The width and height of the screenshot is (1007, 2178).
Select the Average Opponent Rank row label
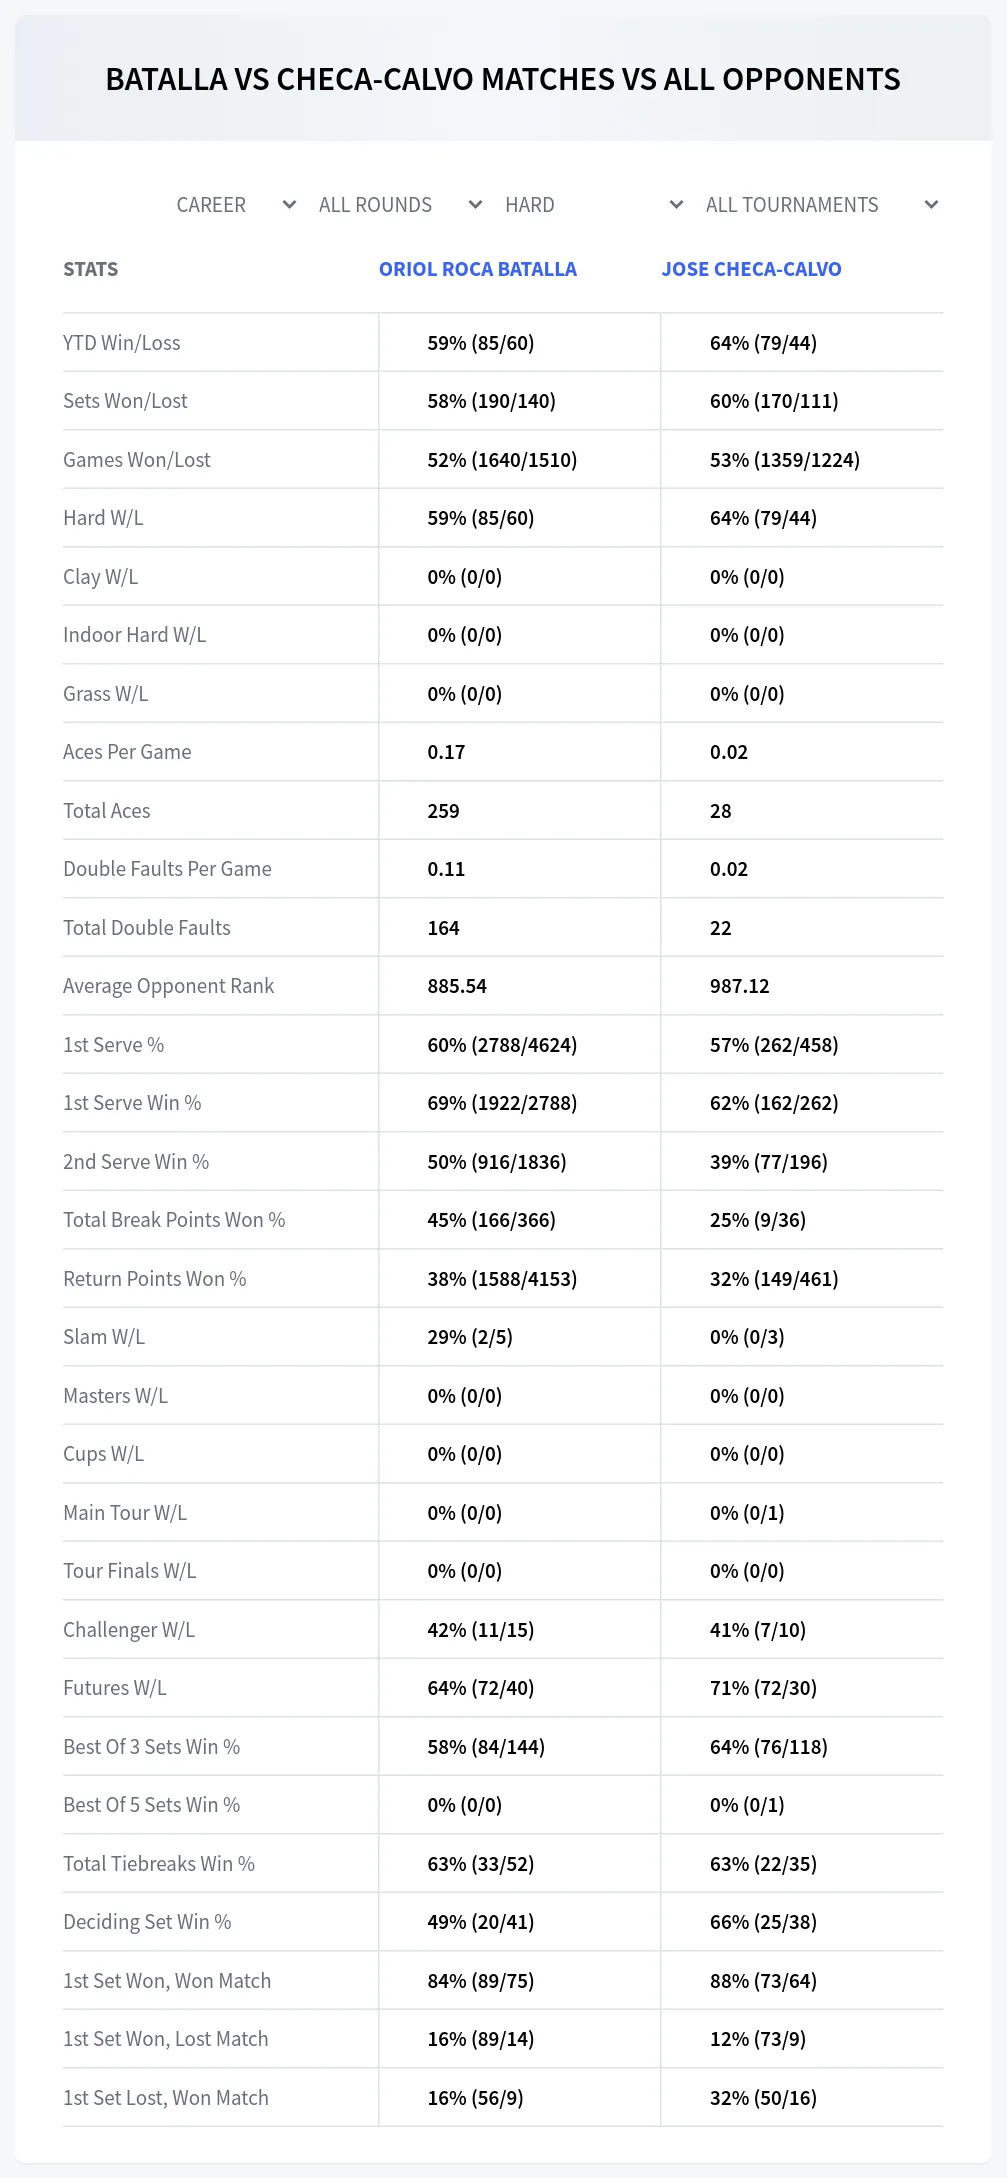coord(168,986)
